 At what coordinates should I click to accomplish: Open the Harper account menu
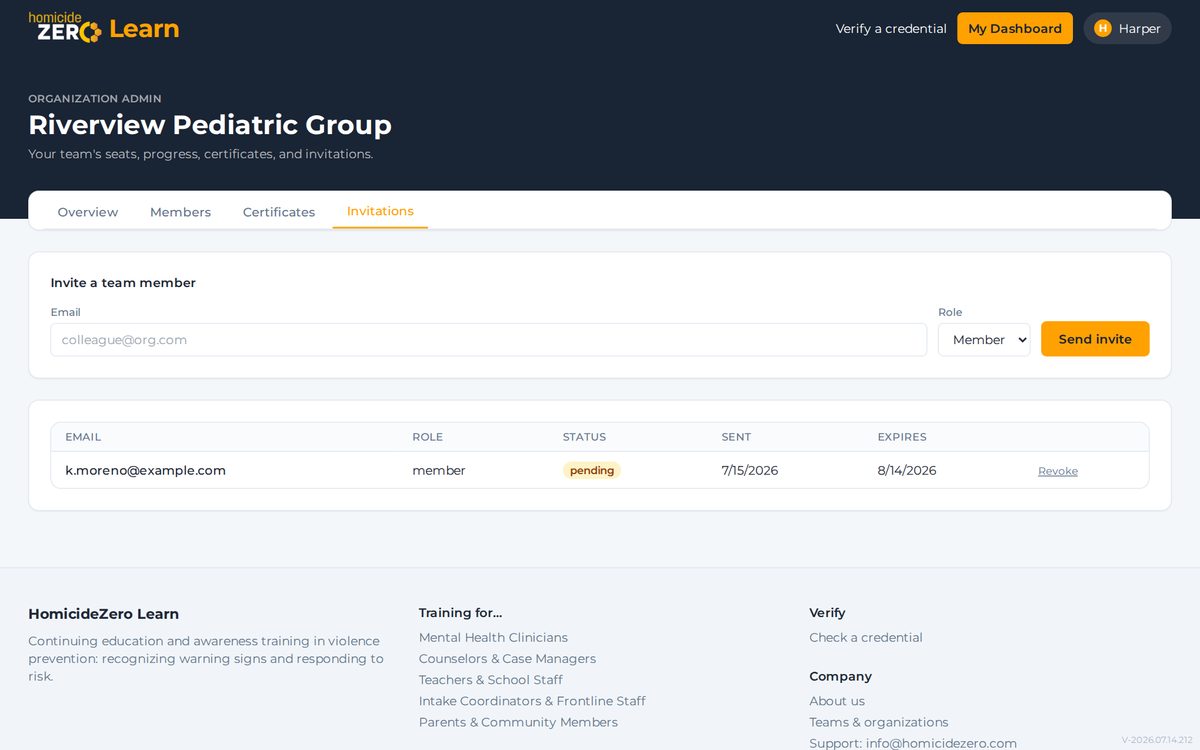point(1127,28)
